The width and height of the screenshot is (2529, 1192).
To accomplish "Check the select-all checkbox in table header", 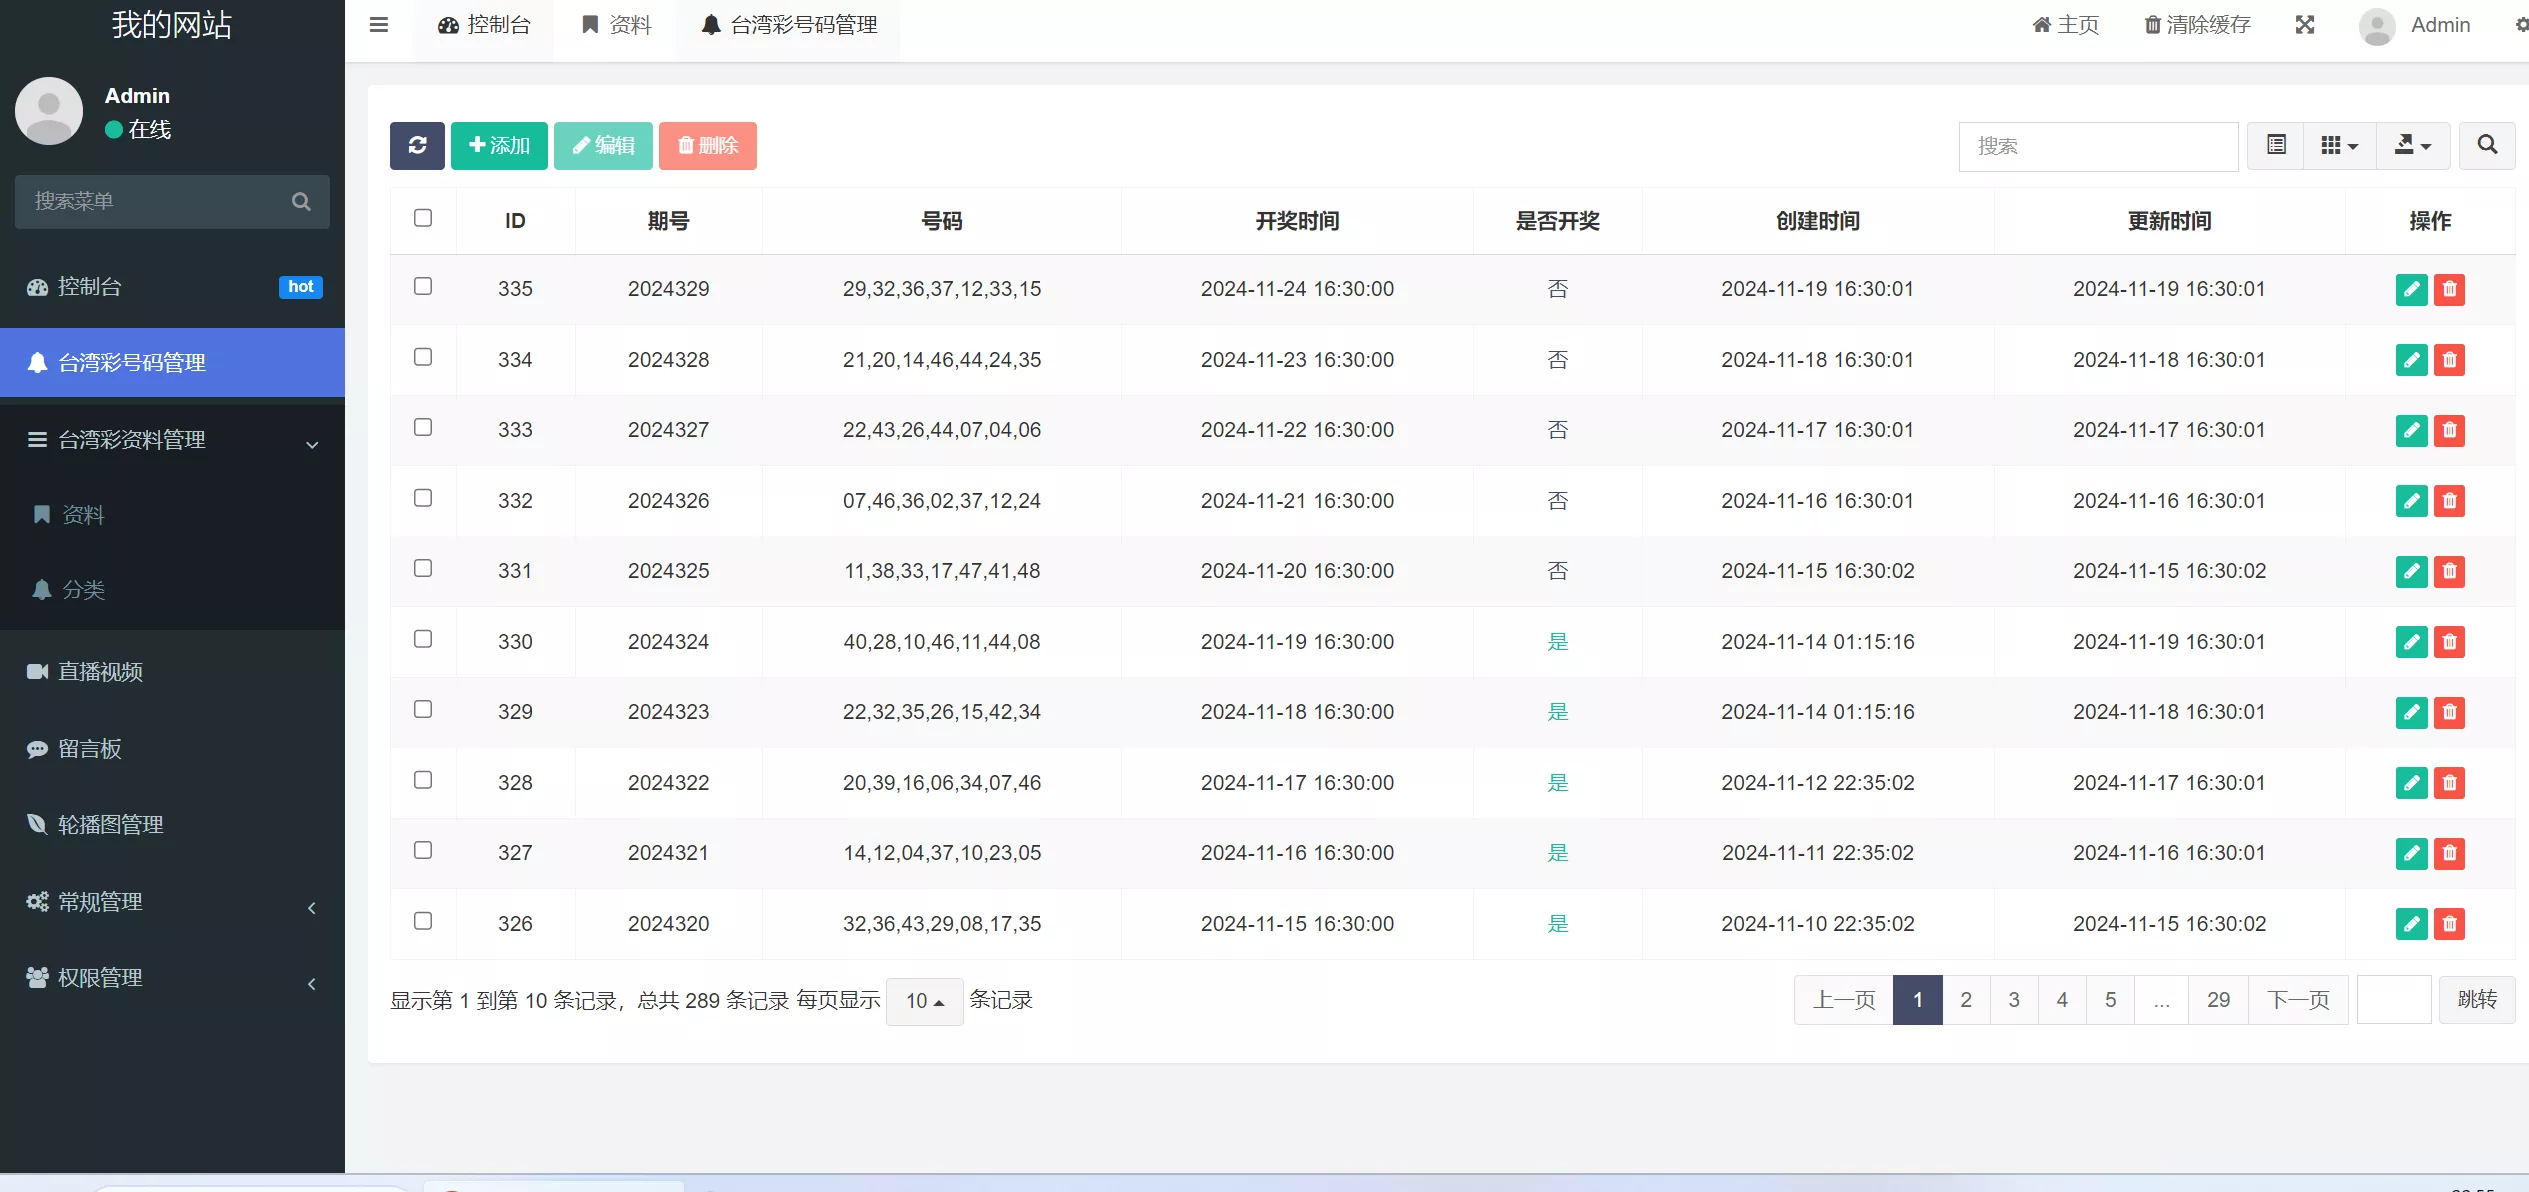I will (423, 217).
